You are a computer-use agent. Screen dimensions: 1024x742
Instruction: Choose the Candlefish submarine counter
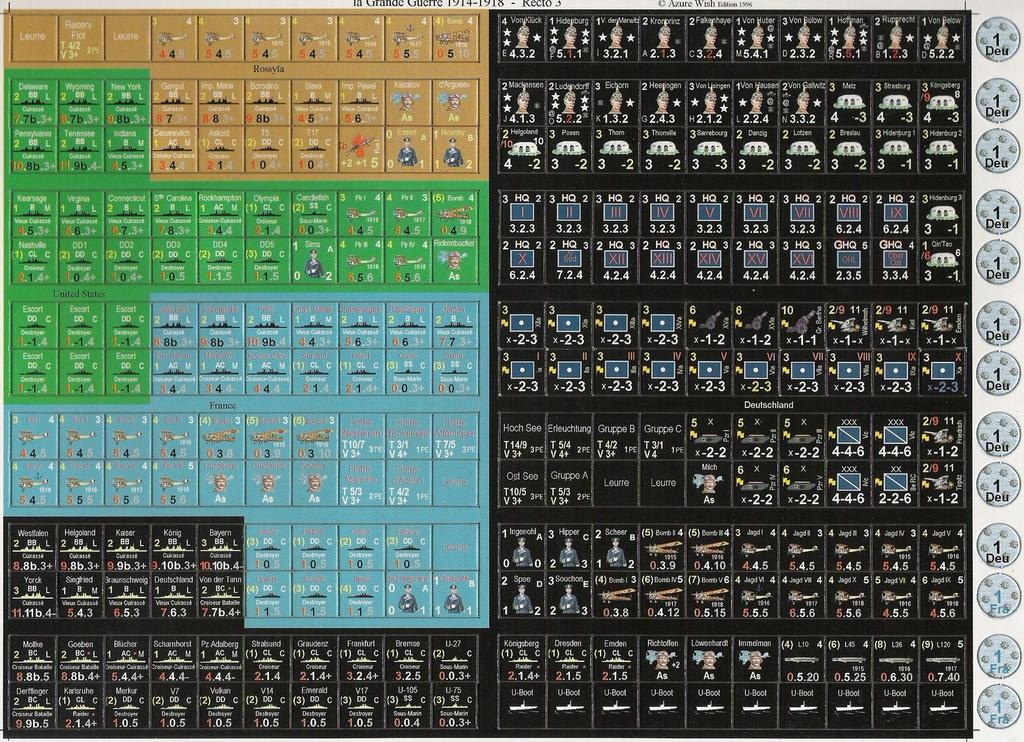[313, 213]
